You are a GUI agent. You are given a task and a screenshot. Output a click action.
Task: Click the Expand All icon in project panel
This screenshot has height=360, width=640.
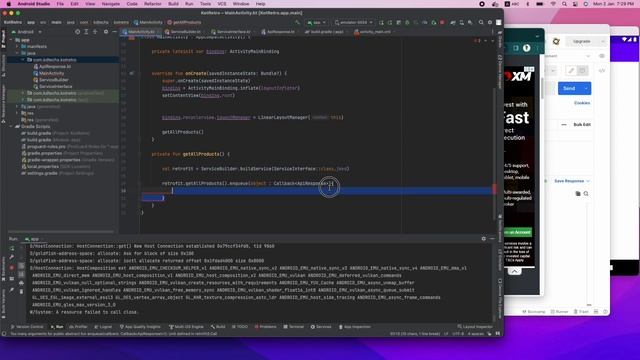[86, 32]
